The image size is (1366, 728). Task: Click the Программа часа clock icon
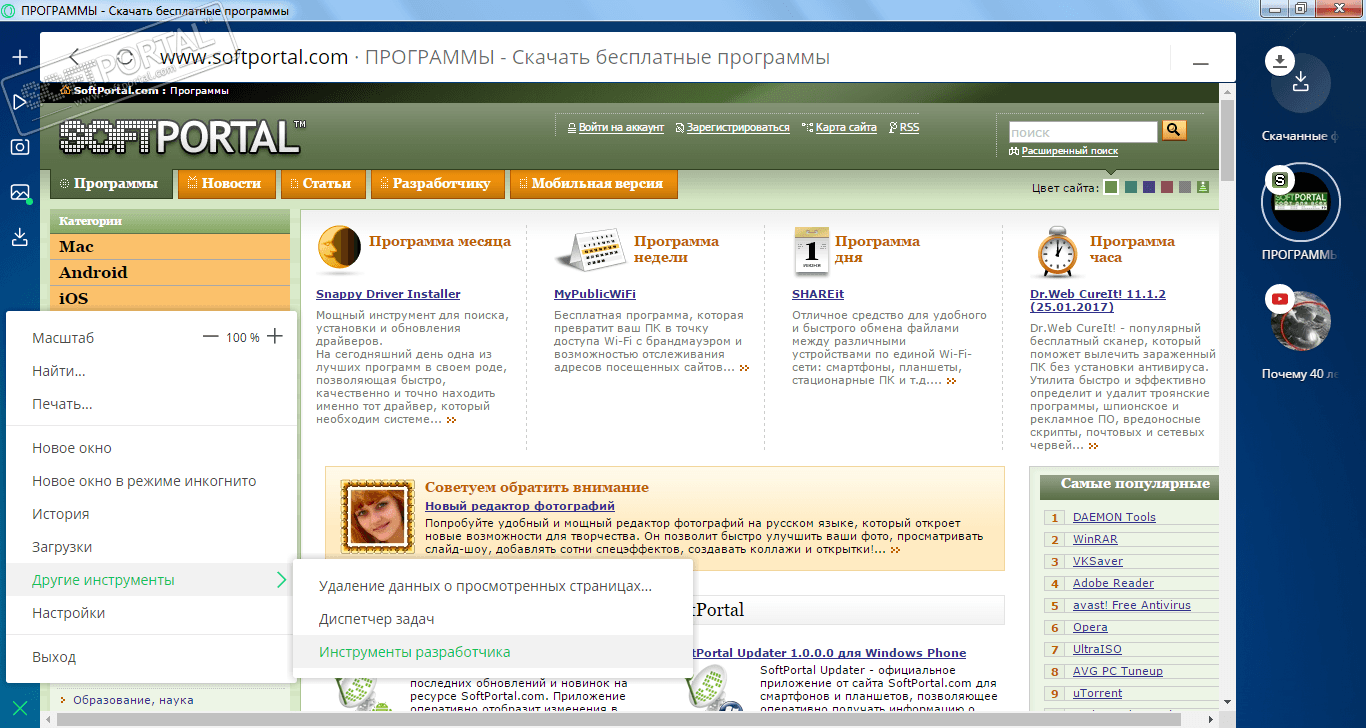click(x=1056, y=251)
